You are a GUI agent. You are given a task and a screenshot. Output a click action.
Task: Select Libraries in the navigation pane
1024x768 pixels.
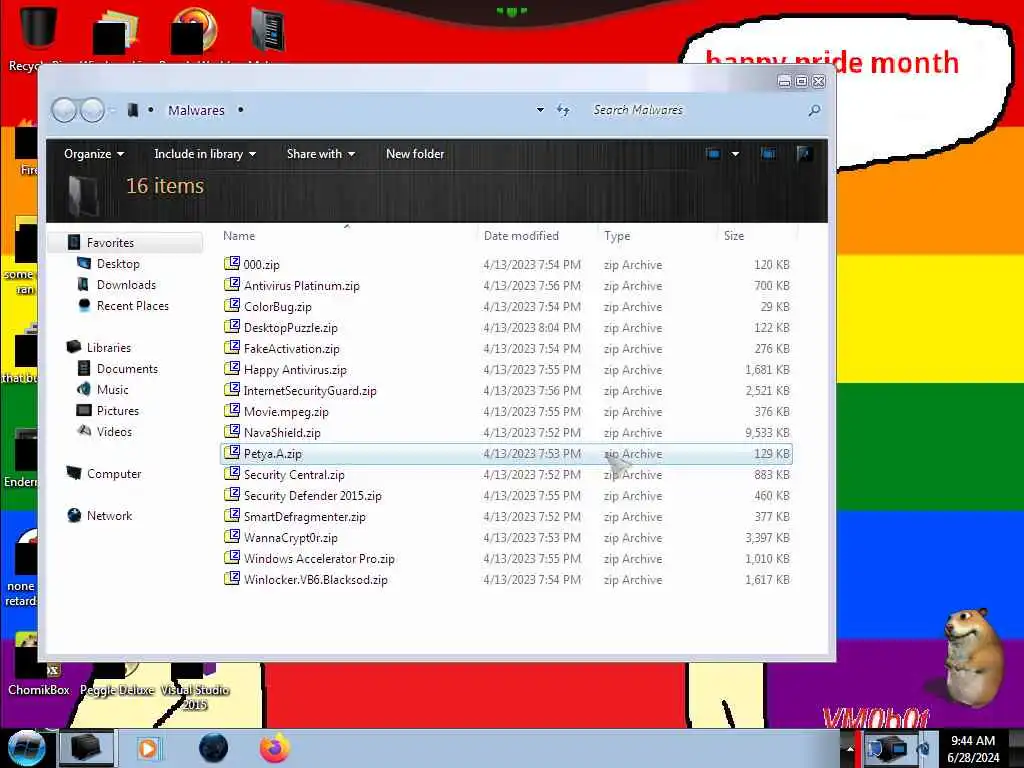[x=108, y=347]
